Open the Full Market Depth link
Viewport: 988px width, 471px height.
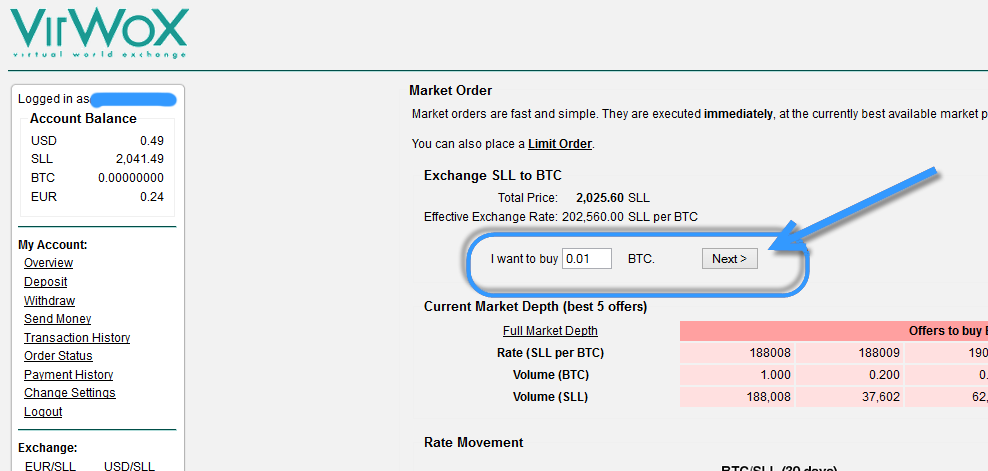[550, 331]
